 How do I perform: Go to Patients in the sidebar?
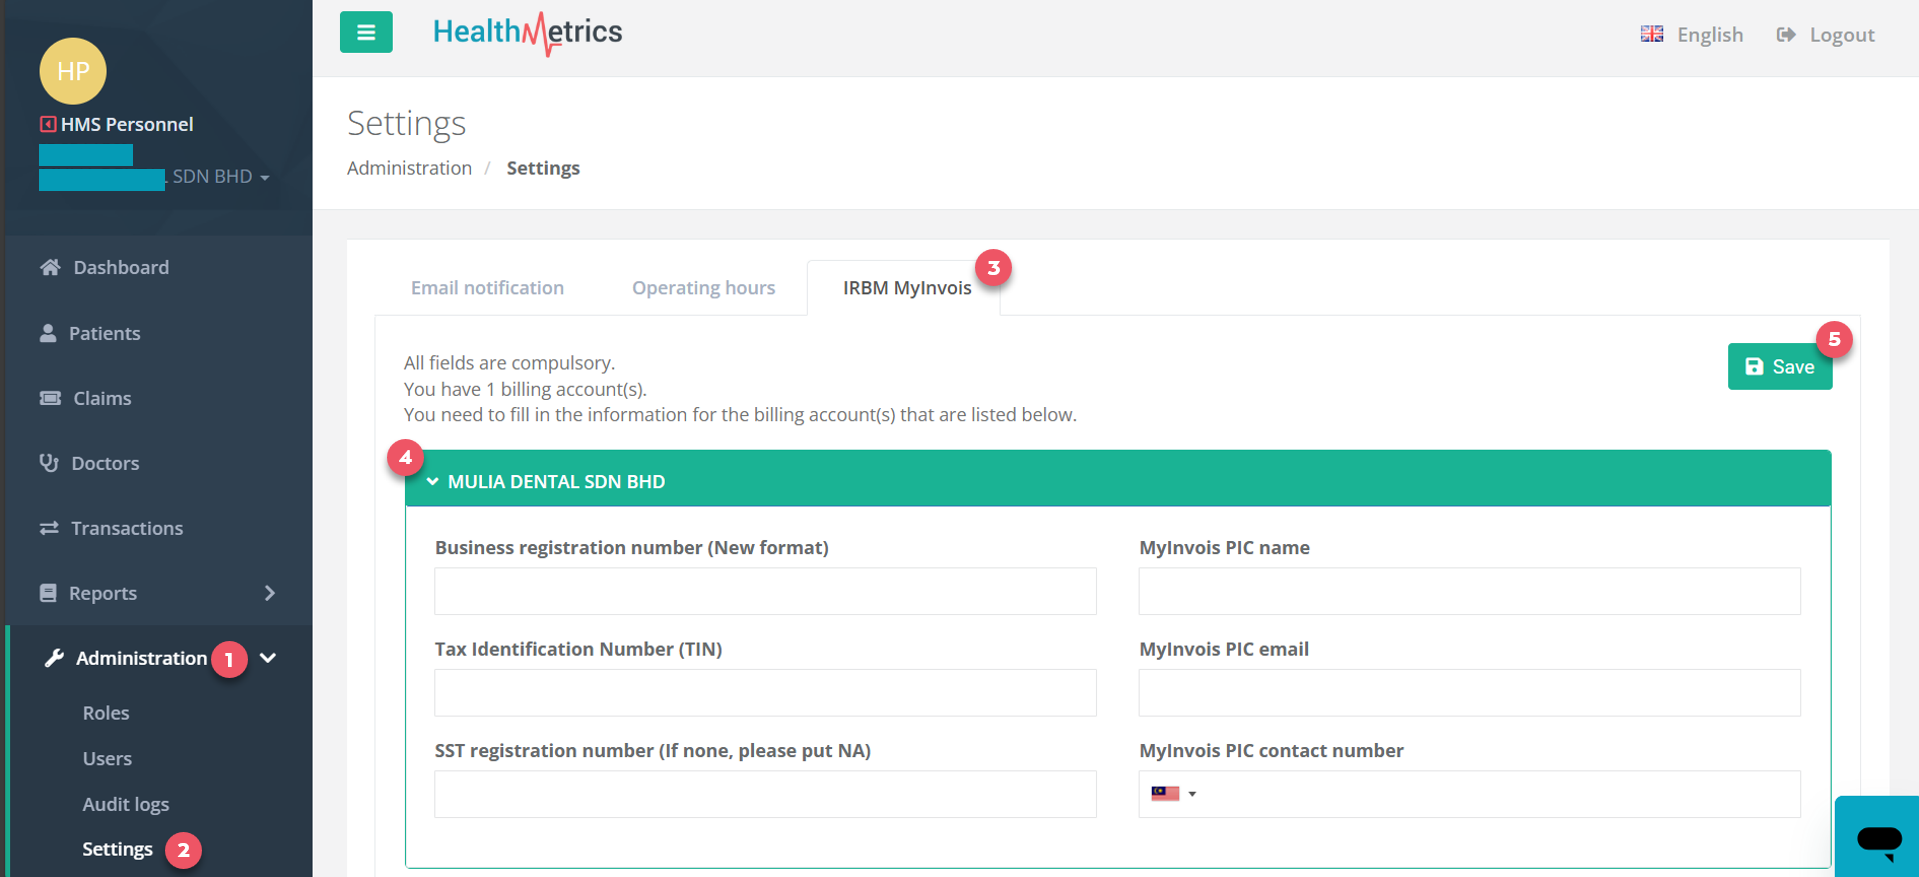point(104,333)
